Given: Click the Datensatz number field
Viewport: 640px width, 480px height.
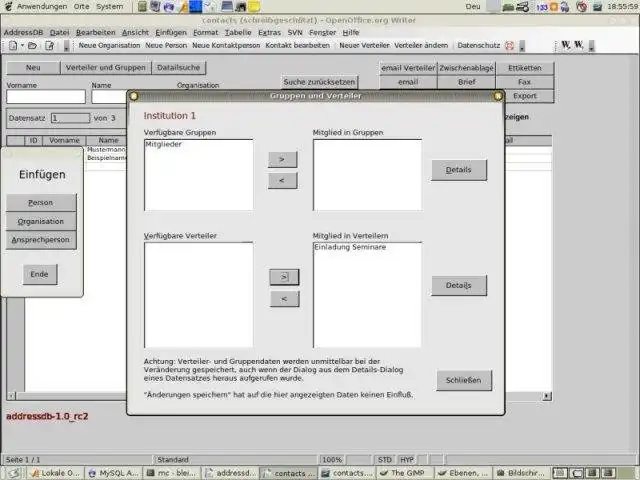Looking at the screenshot, I should [x=70, y=118].
